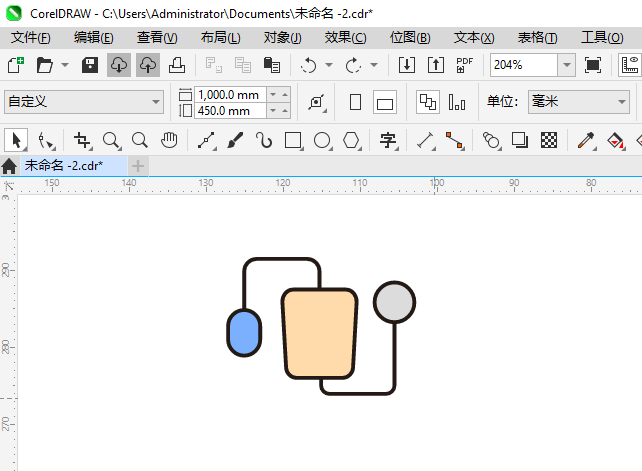This screenshot has height=471, width=642.
Task: Select the Interactive Fill bucket tool
Action: 615,140
